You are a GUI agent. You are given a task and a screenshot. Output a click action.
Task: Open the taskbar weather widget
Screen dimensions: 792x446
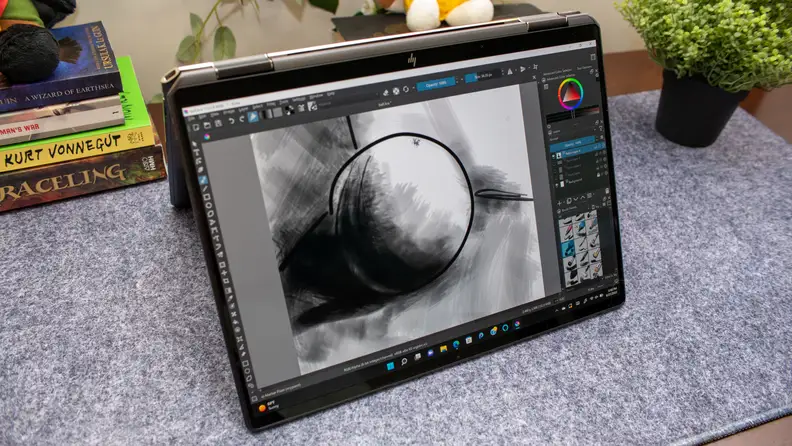pyautogui.click(x=268, y=404)
